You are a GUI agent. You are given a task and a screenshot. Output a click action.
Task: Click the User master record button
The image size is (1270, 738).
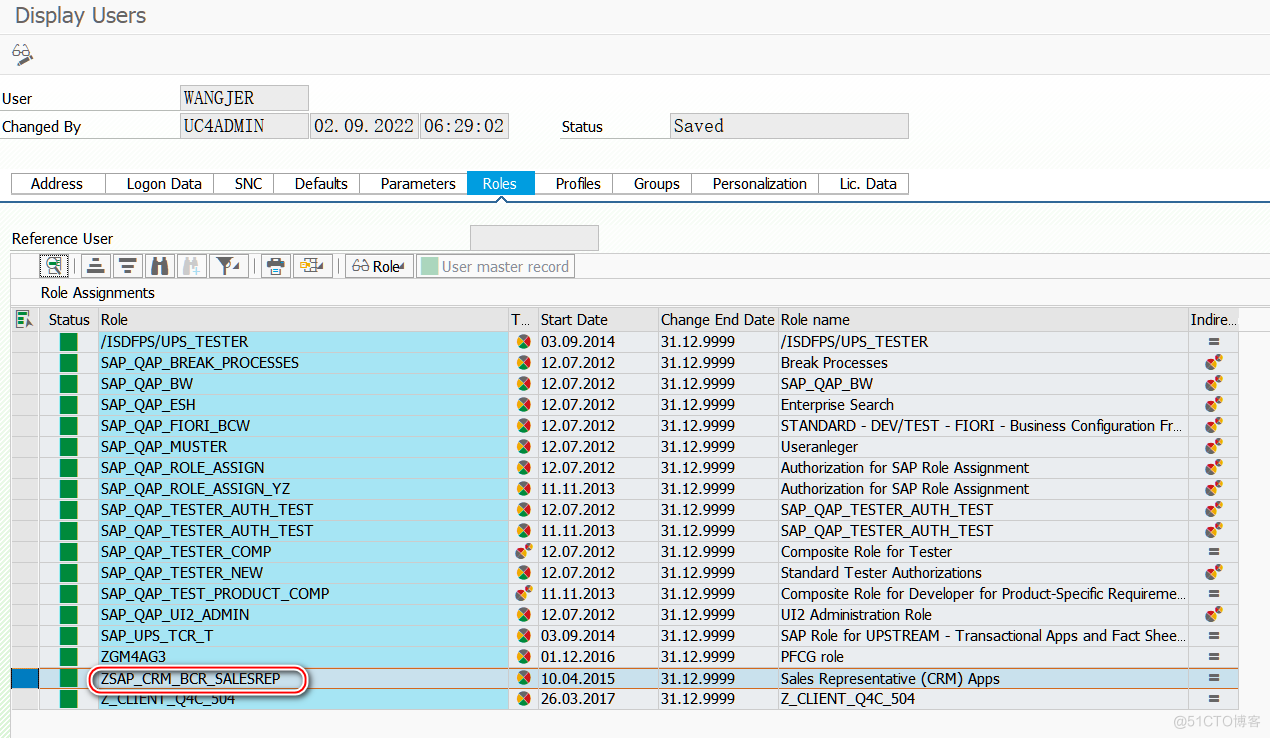click(495, 265)
